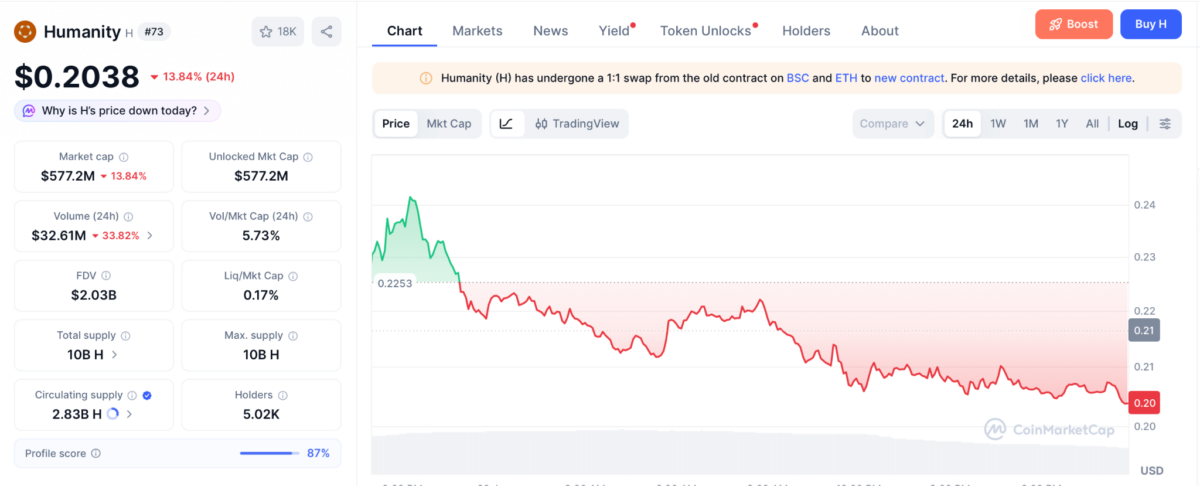Open the 'click here' details link

(x=1106, y=78)
